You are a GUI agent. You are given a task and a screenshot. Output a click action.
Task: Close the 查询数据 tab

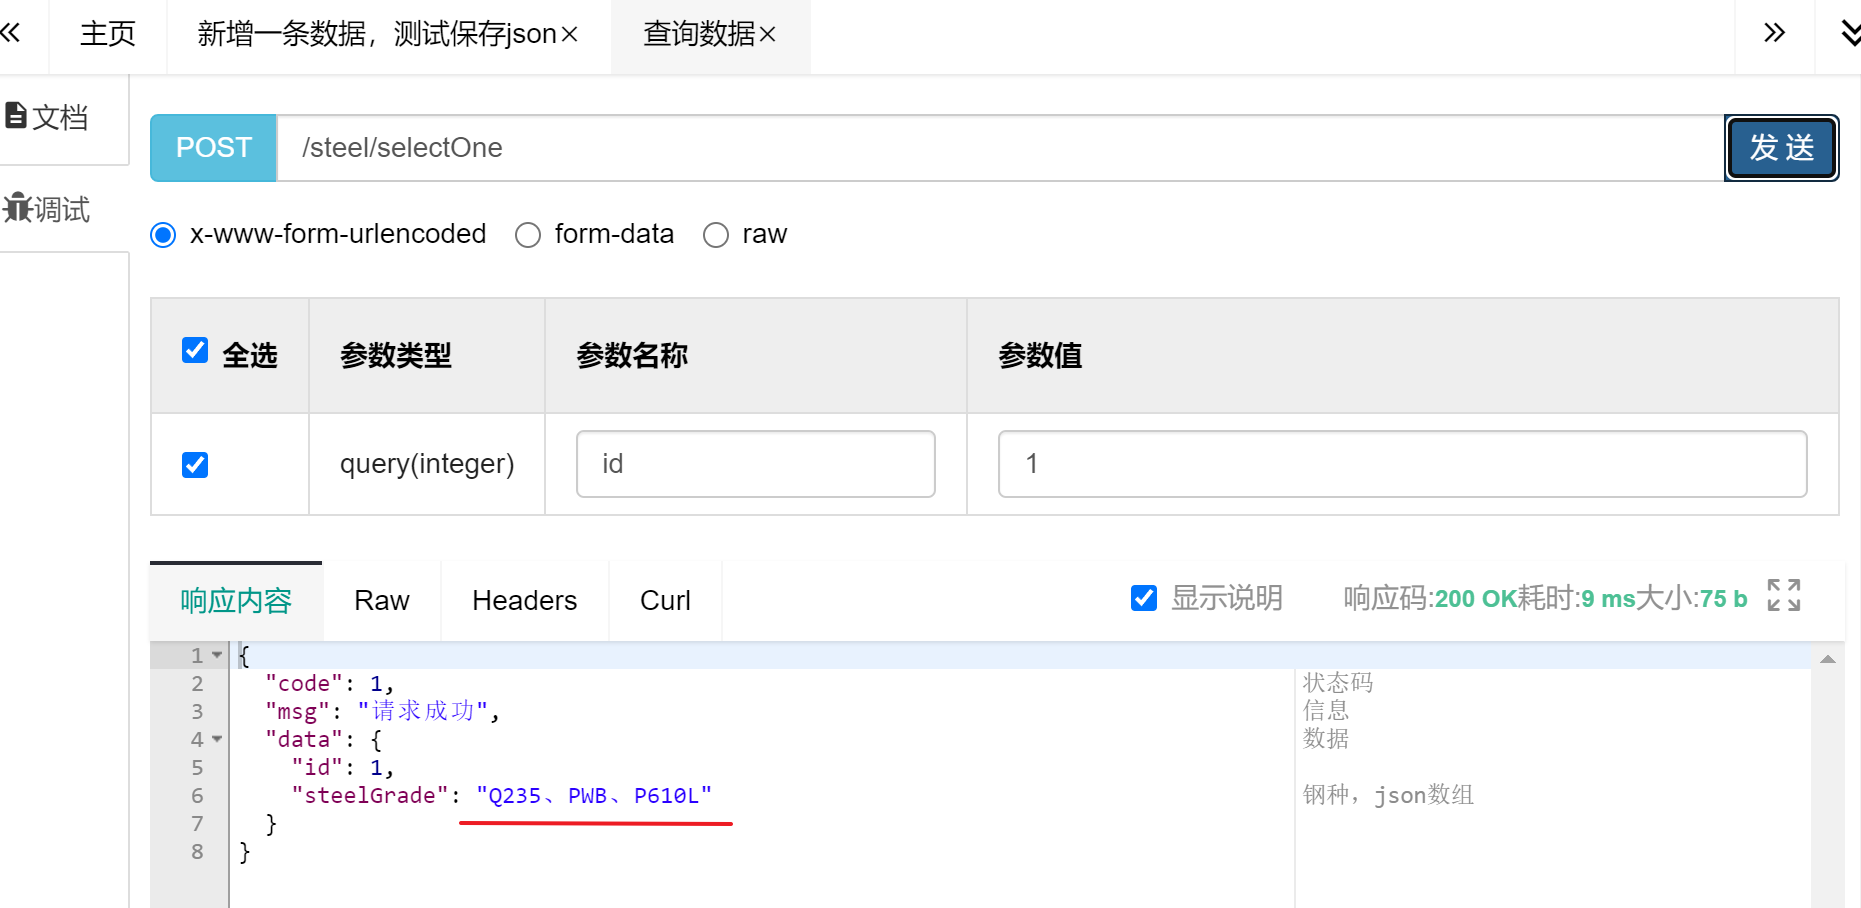[x=767, y=33]
